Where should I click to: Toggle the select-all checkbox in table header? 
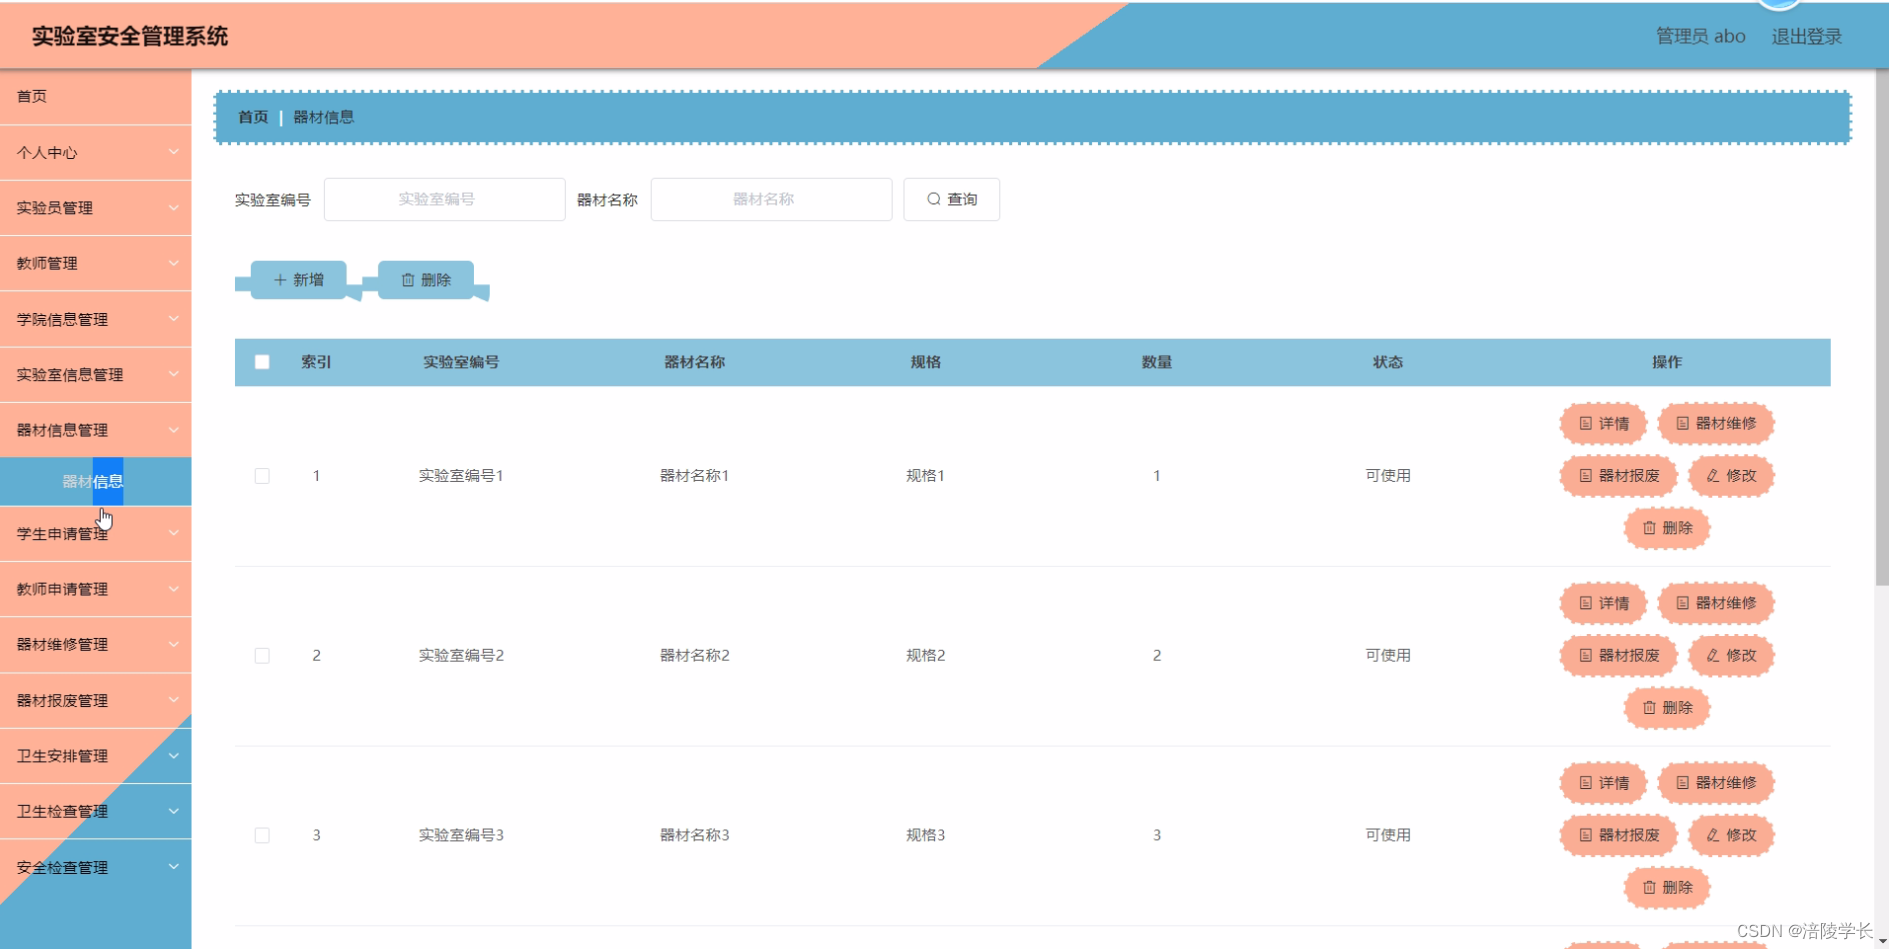(262, 362)
